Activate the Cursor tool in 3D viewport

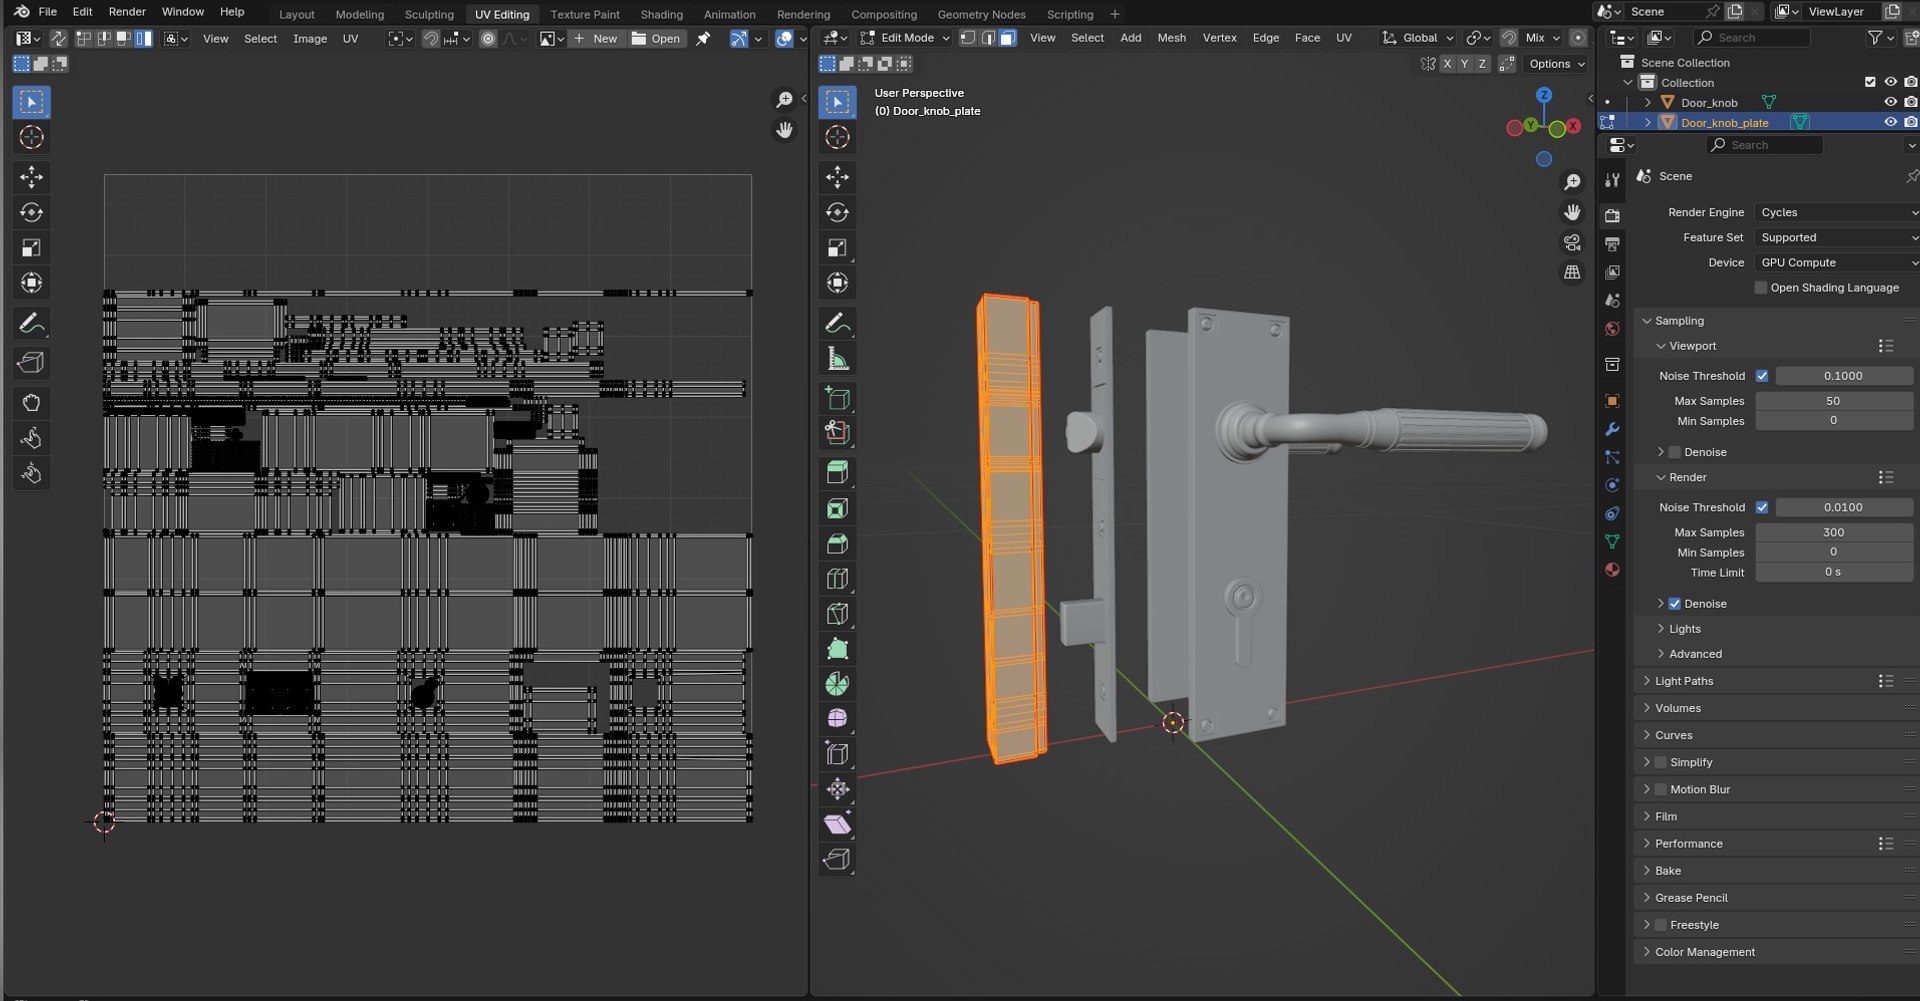838,137
